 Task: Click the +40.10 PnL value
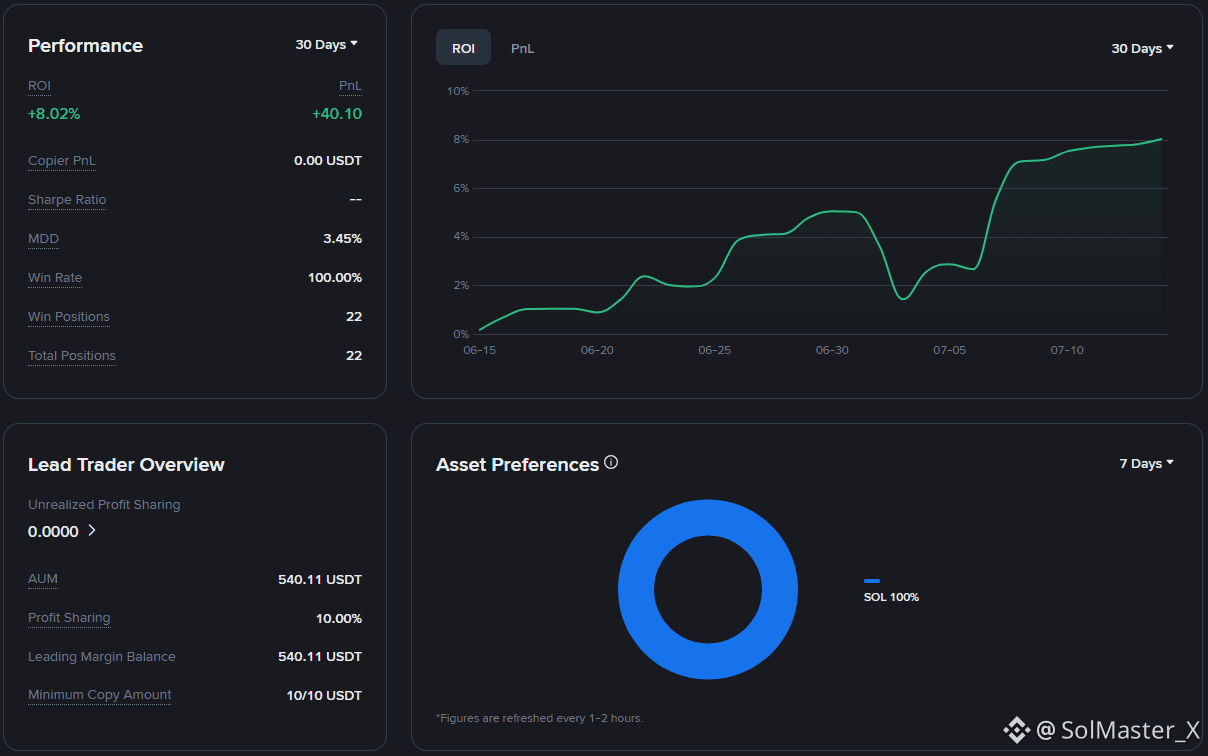[337, 114]
